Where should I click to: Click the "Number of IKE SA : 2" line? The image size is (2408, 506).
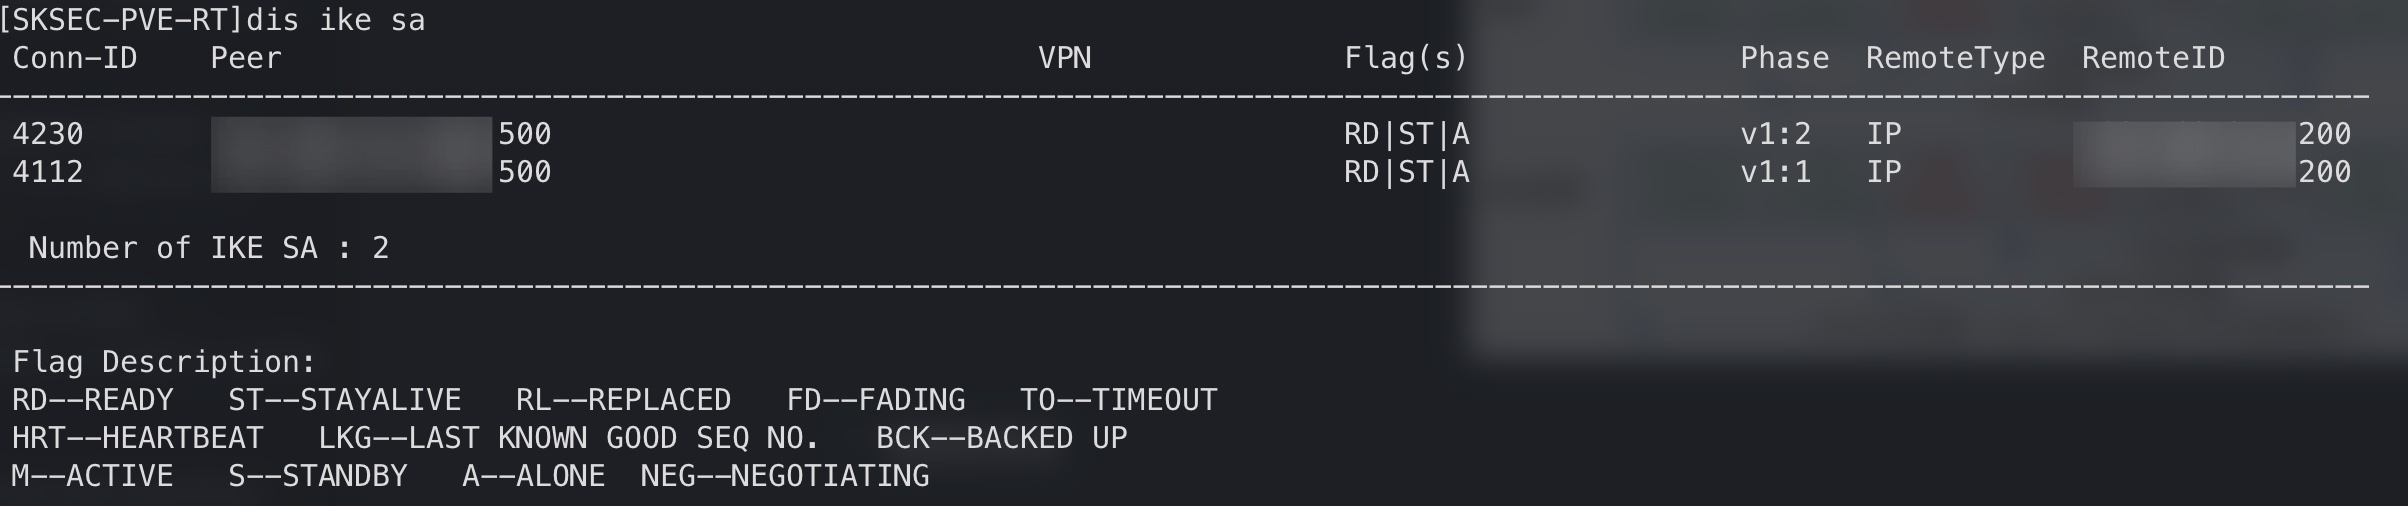pos(209,248)
